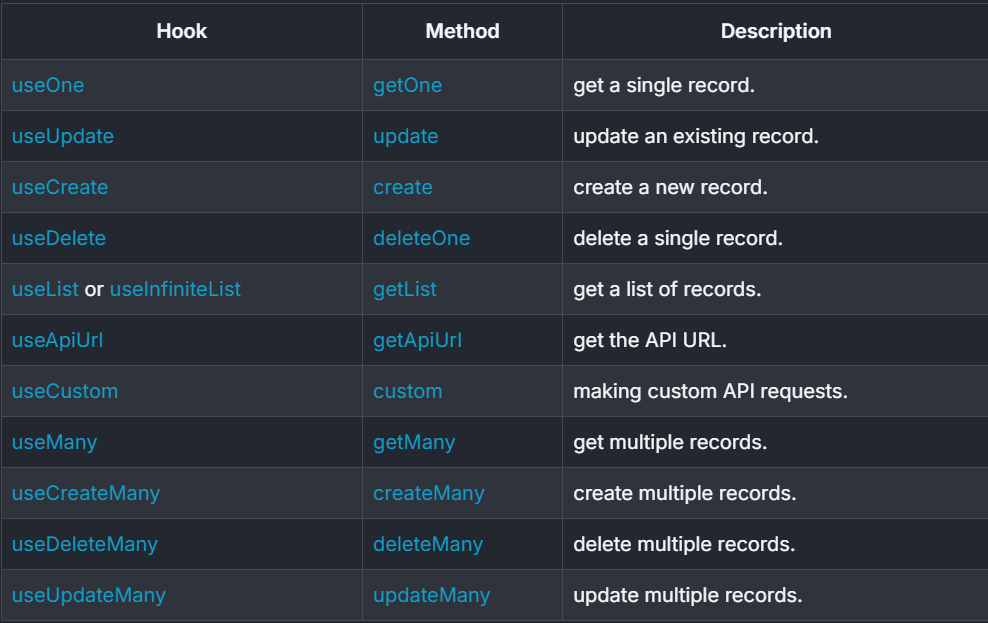This screenshot has height=623, width=988.
Task: Click the useList hook link
Action: (45, 289)
